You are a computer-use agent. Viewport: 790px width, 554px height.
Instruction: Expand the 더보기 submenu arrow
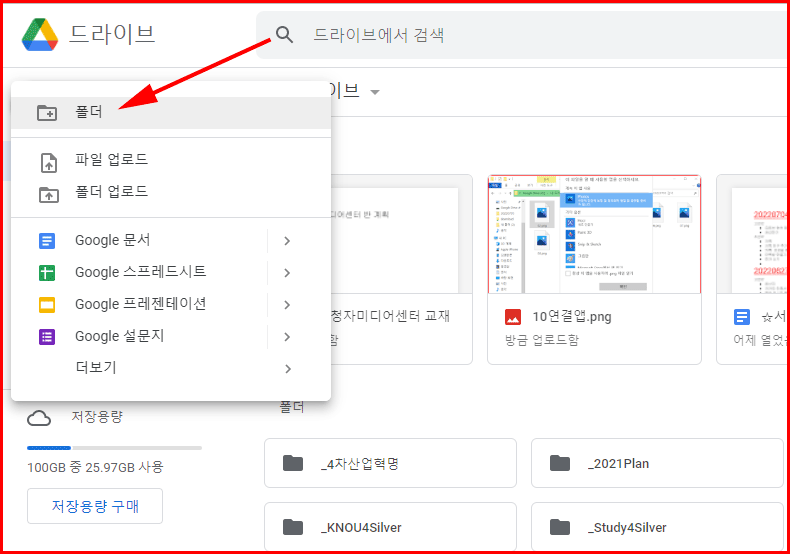[287, 369]
